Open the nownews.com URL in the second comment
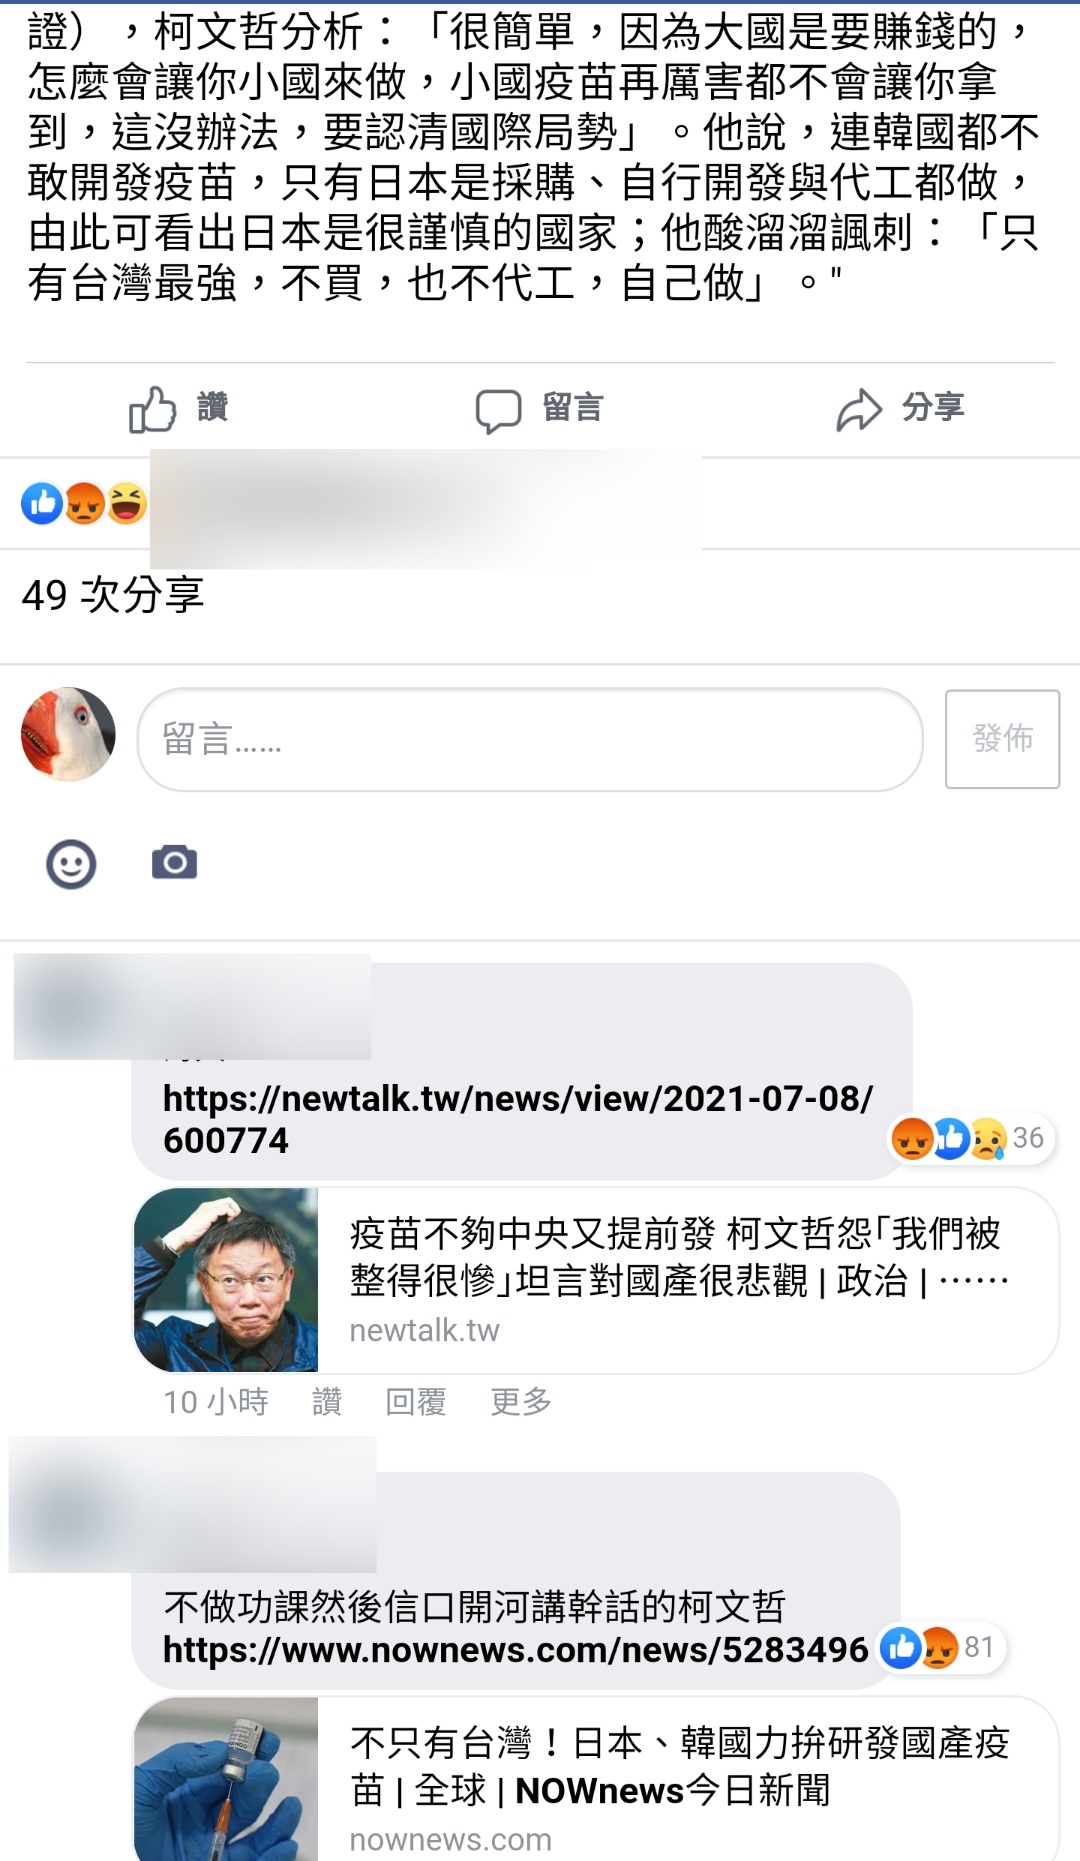The width and height of the screenshot is (1080, 1861). [516, 1649]
